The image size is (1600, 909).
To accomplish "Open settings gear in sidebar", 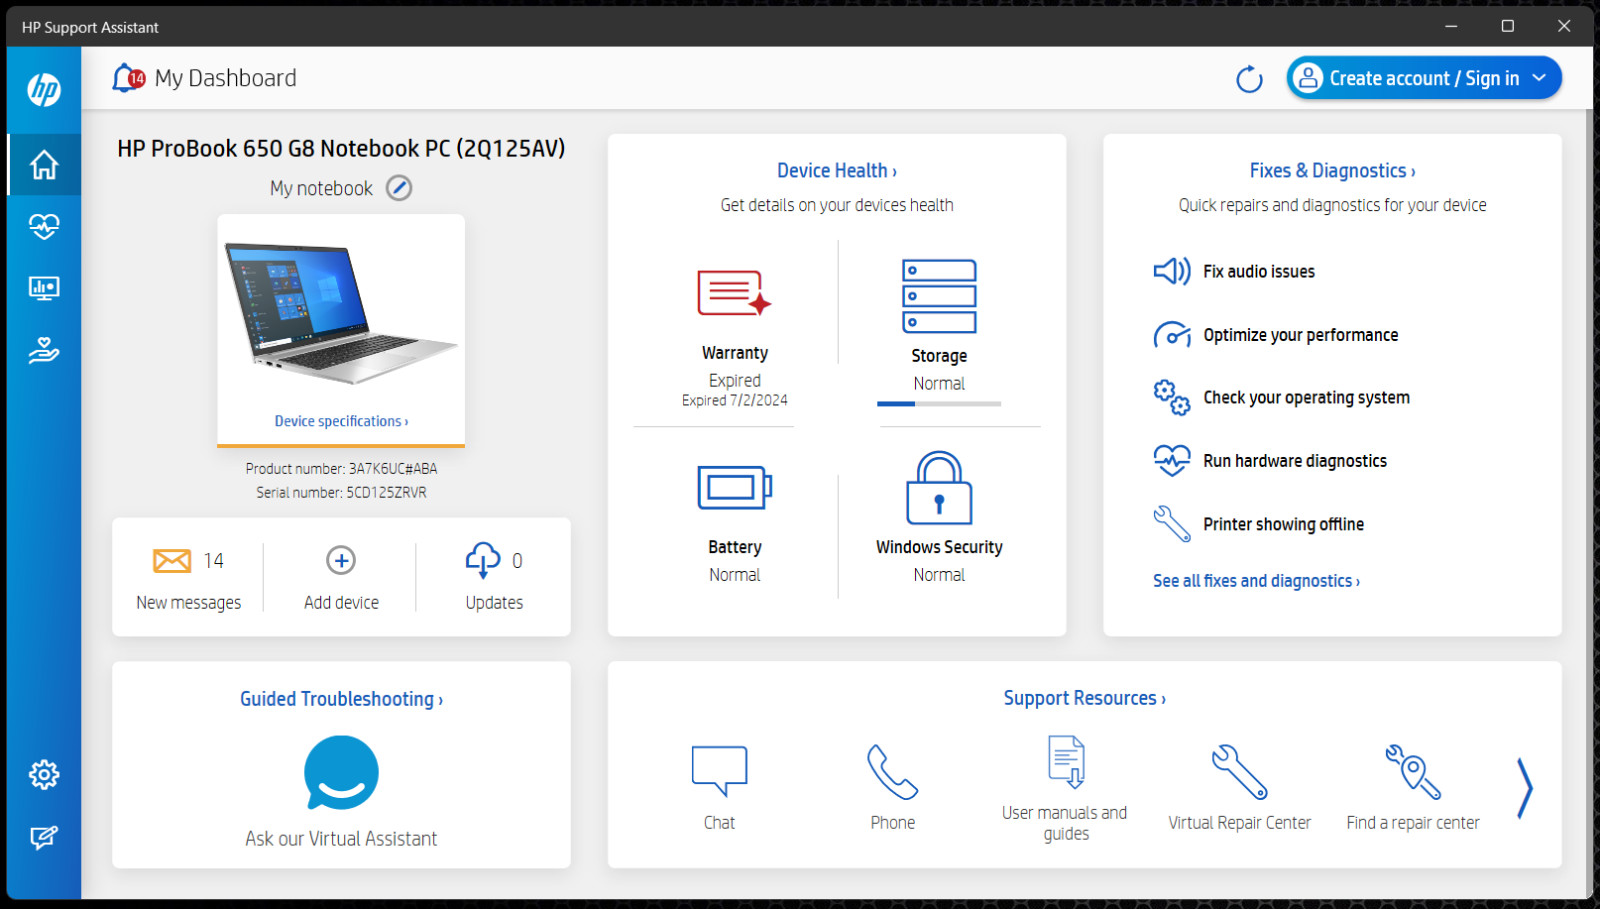I will pos(44,774).
